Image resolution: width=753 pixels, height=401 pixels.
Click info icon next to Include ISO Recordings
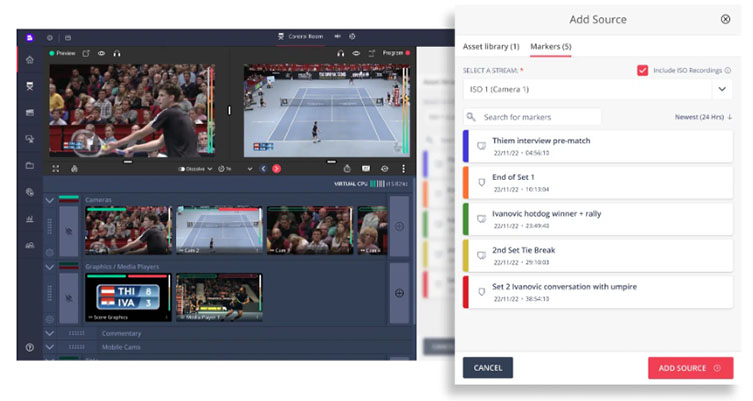point(728,71)
